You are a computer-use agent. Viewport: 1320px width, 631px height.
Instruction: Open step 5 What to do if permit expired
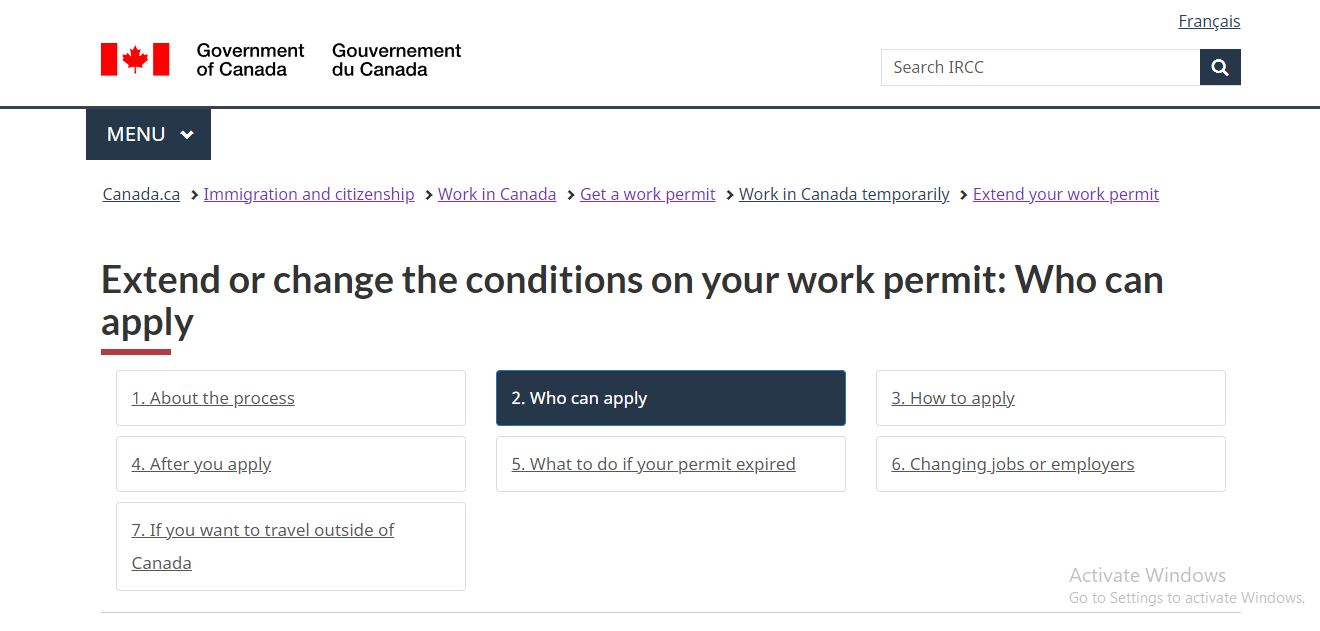tap(653, 464)
